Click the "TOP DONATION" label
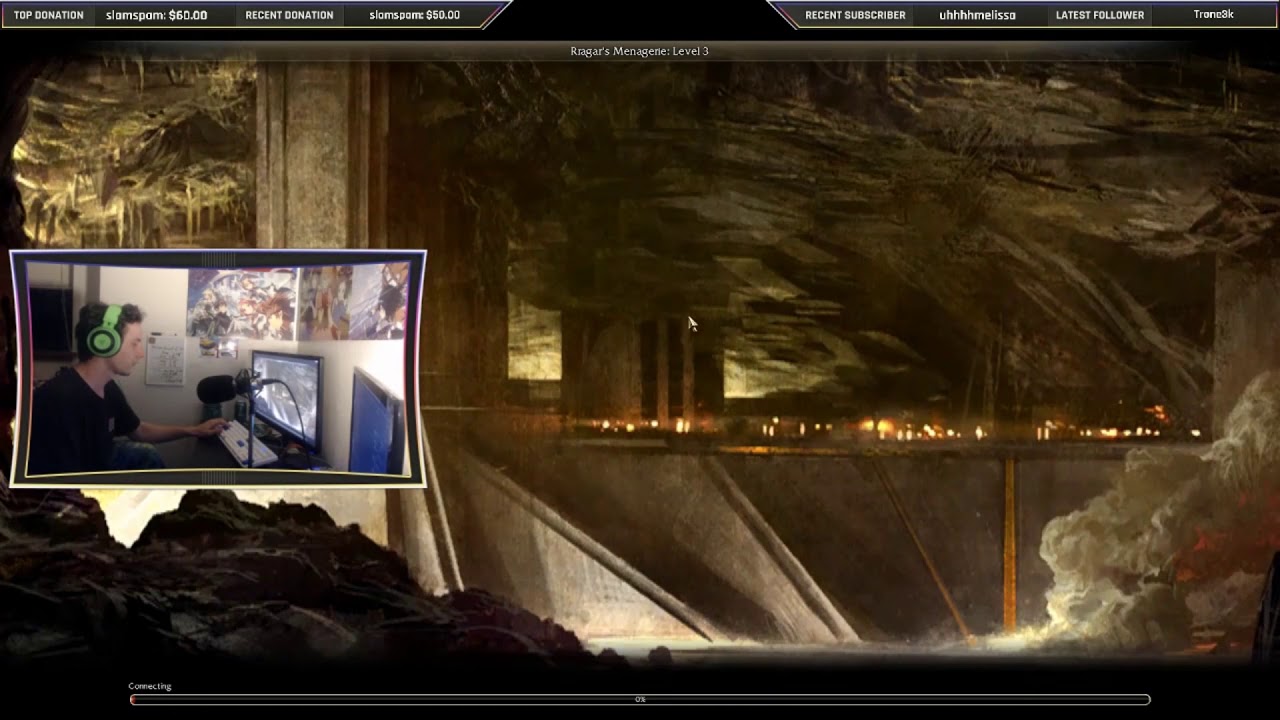The image size is (1280, 720). tap(49, 15)
